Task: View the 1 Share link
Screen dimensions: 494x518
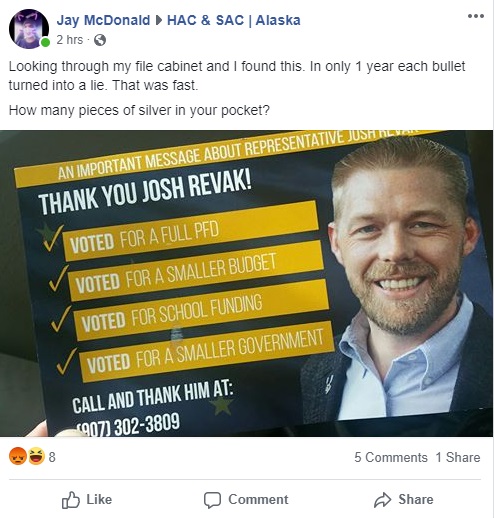Action: [x=458, y=457]
